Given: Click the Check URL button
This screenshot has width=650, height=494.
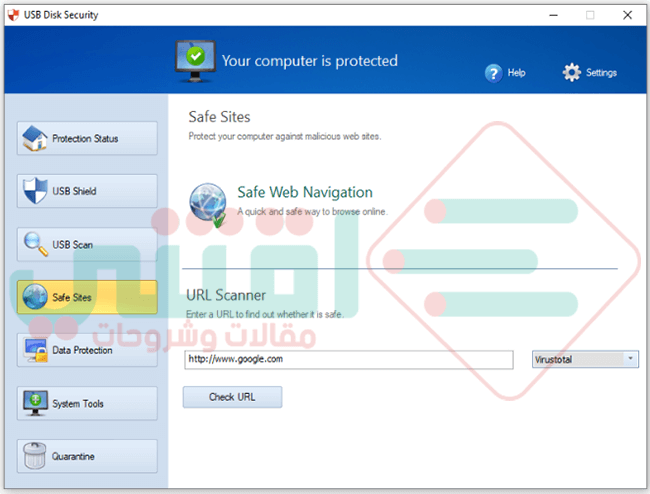Looking at the screenshot, I should click(232, 397).
